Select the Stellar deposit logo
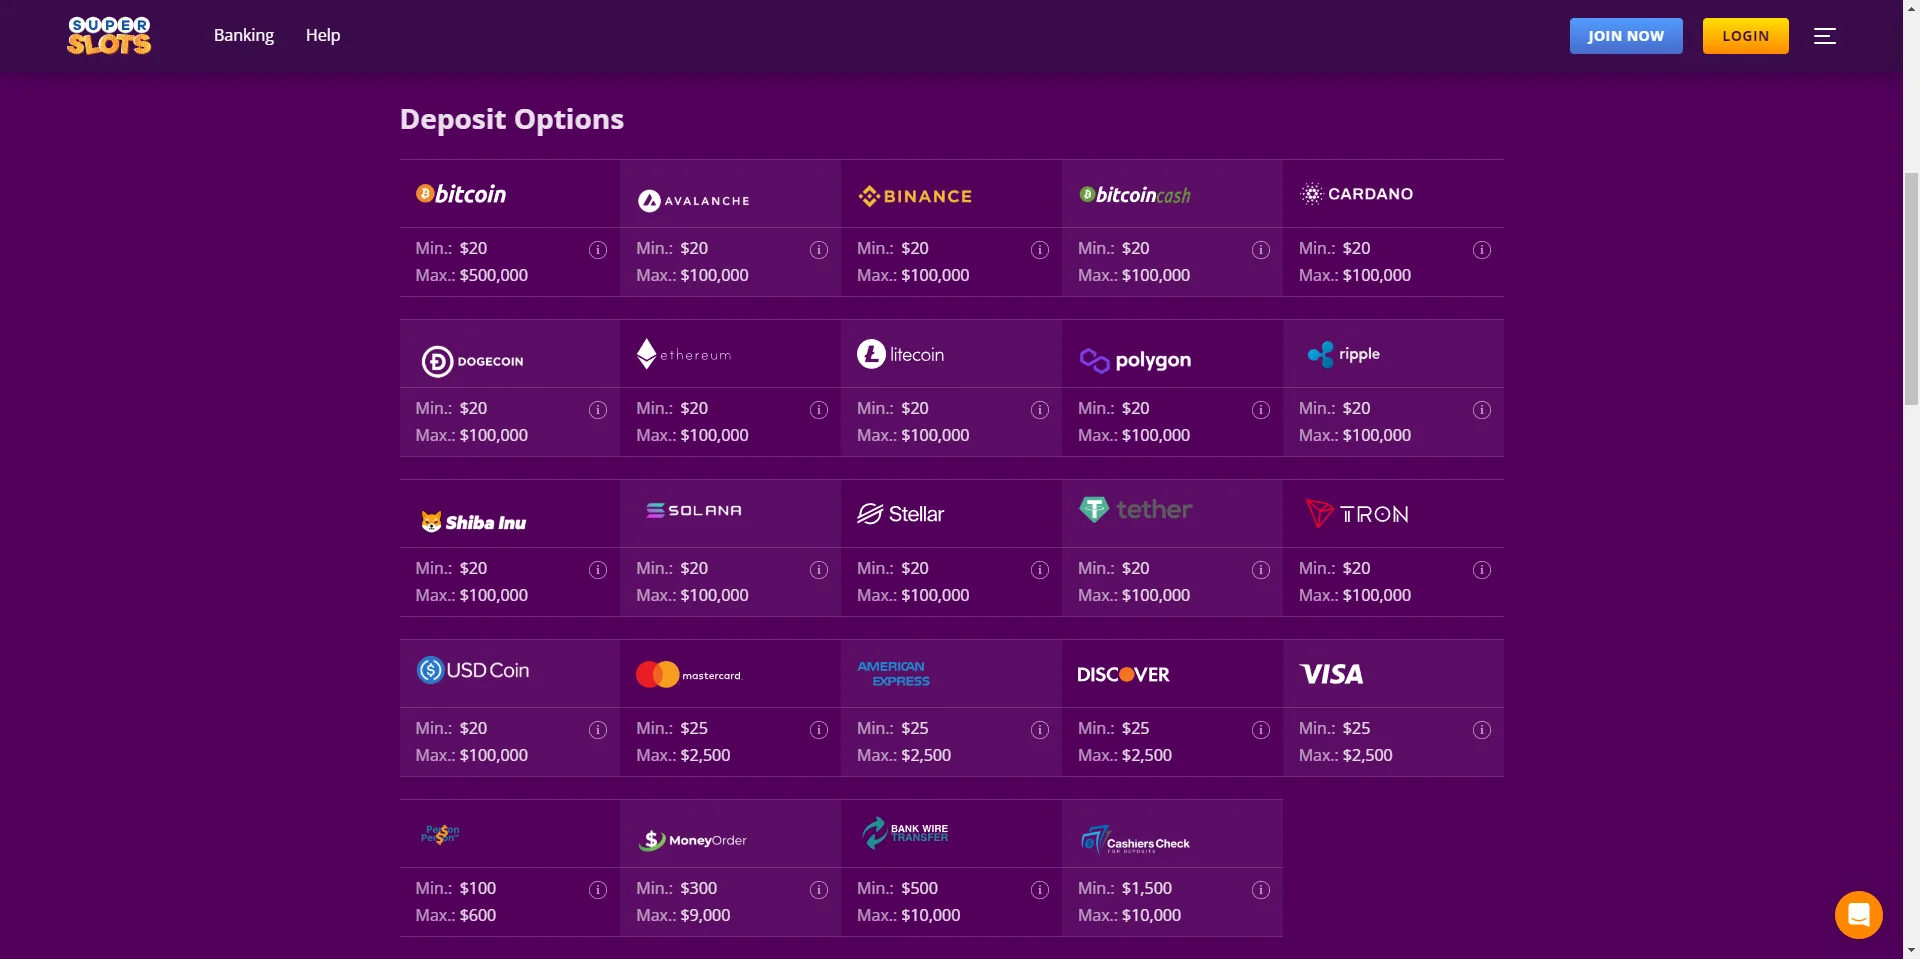Viewport: 1920px width, 959px height. point(900,514)
